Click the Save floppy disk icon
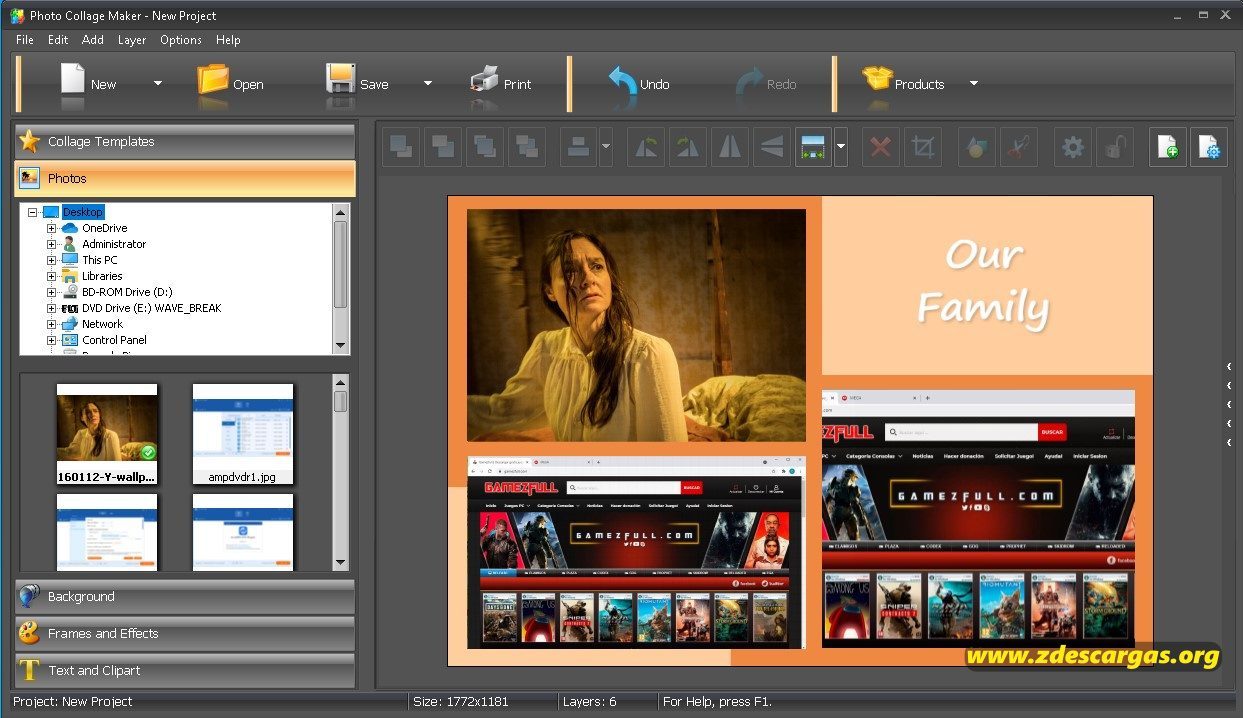 coord(341,79)
